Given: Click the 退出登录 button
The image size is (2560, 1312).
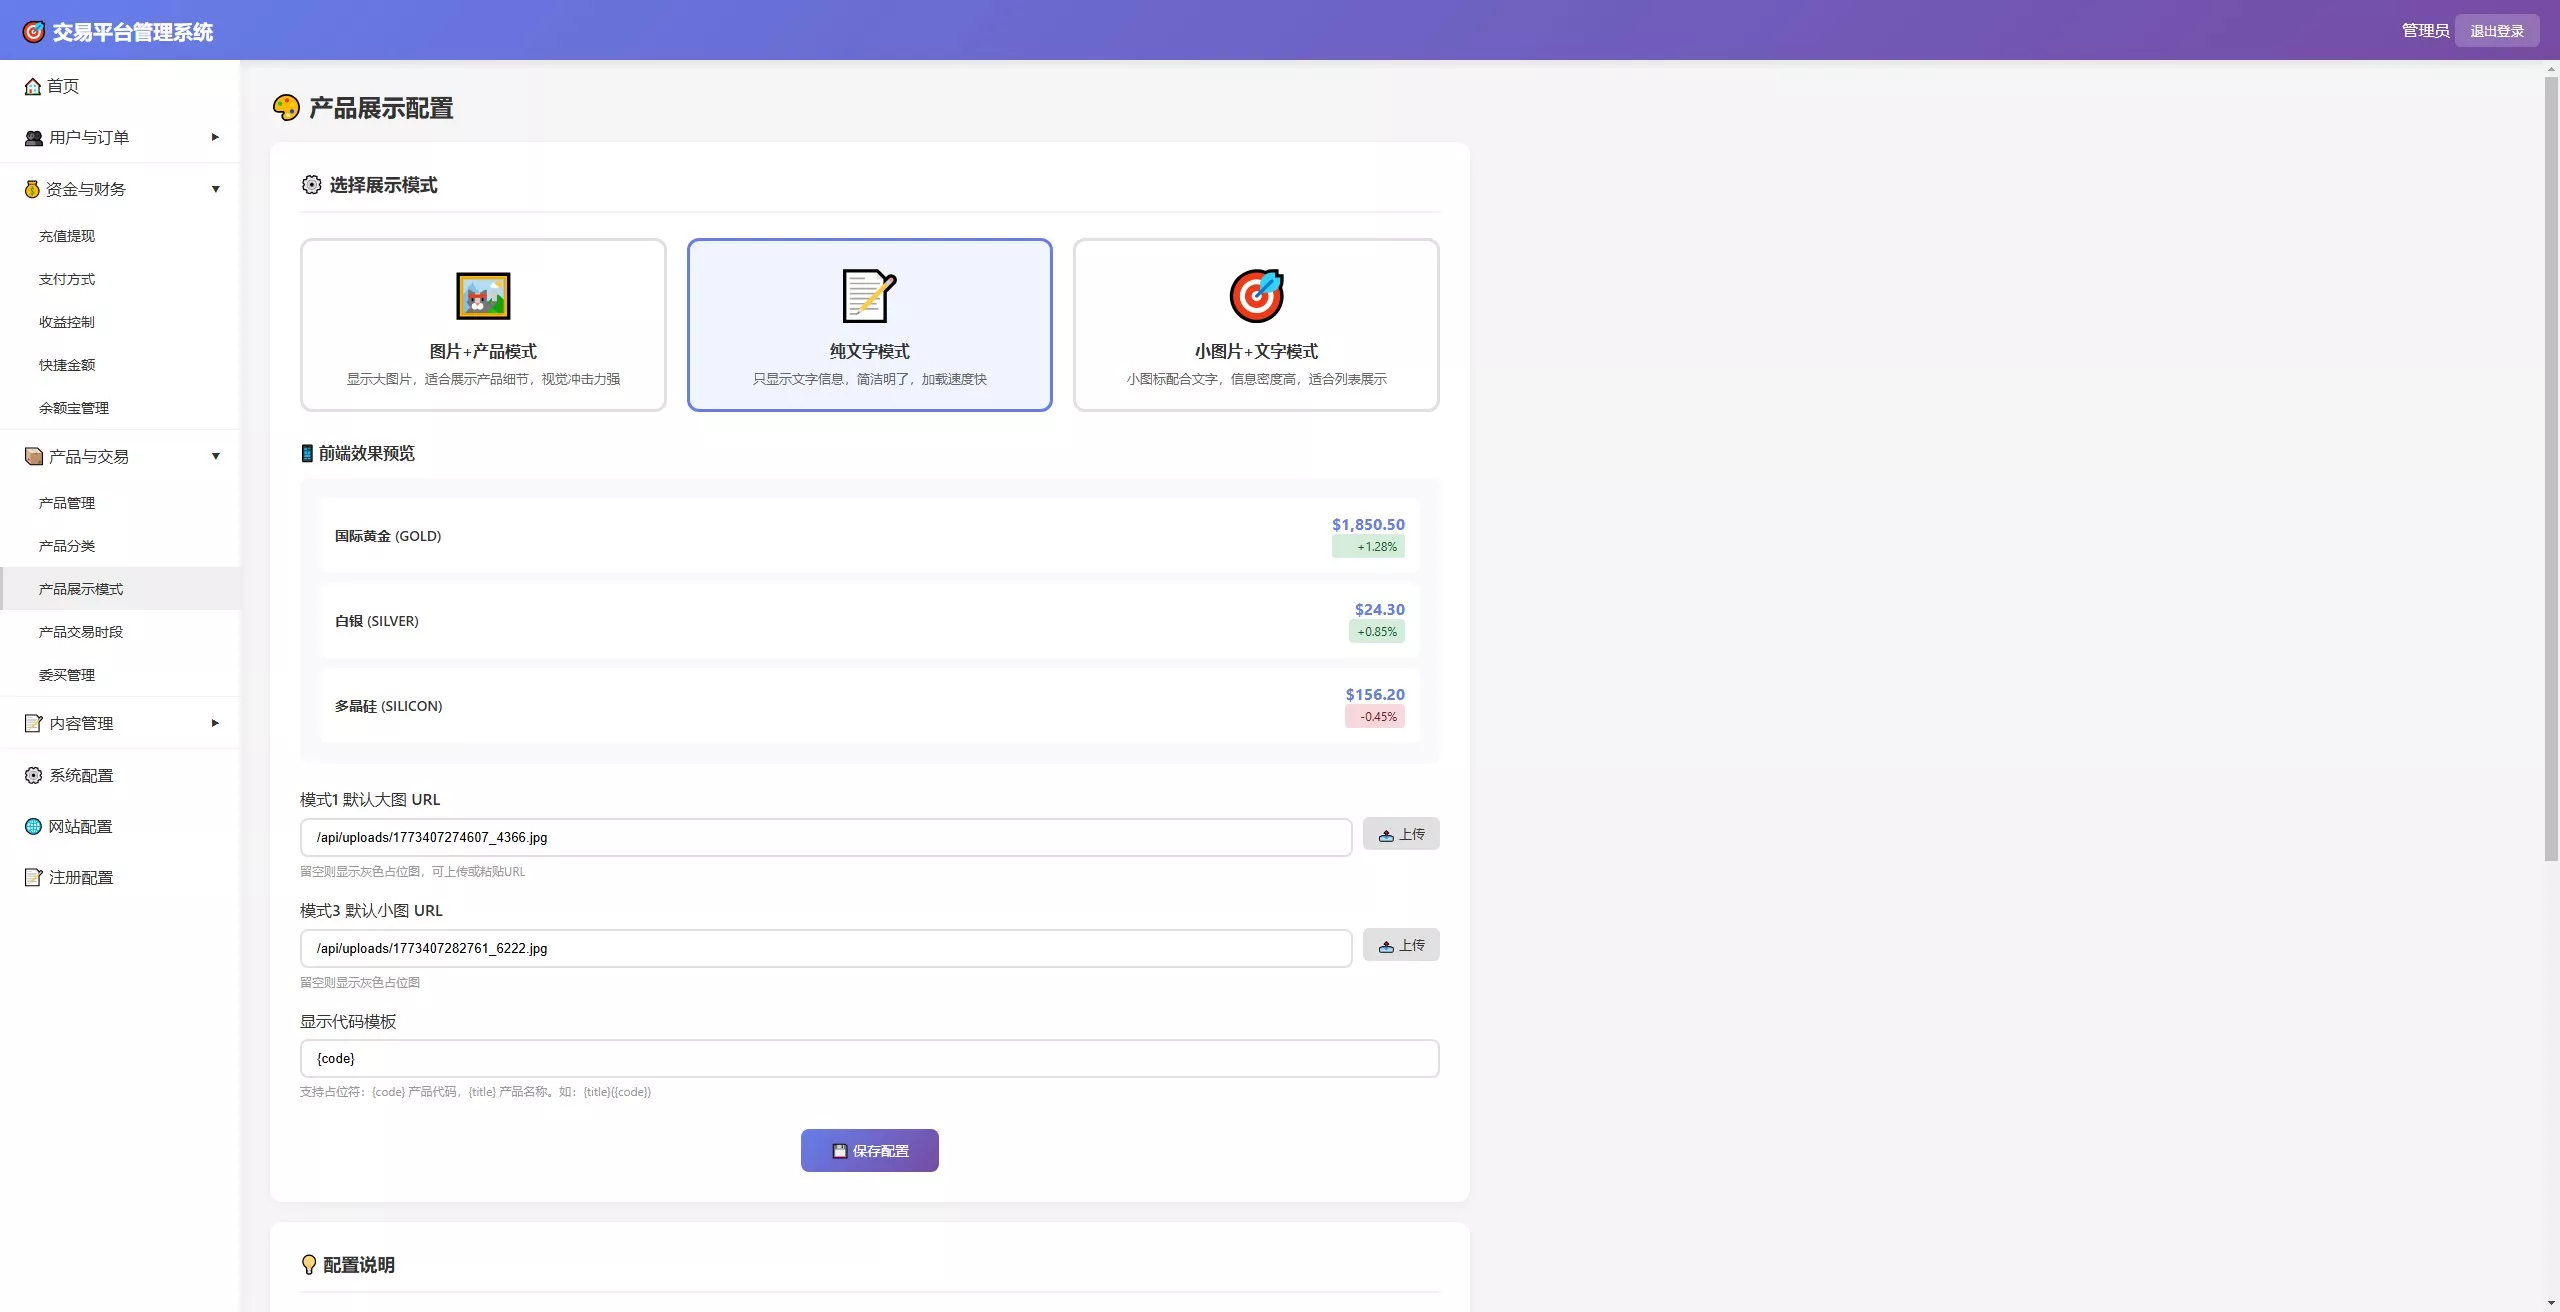Looking at the screenshot, I should (x=2496, y=31).
